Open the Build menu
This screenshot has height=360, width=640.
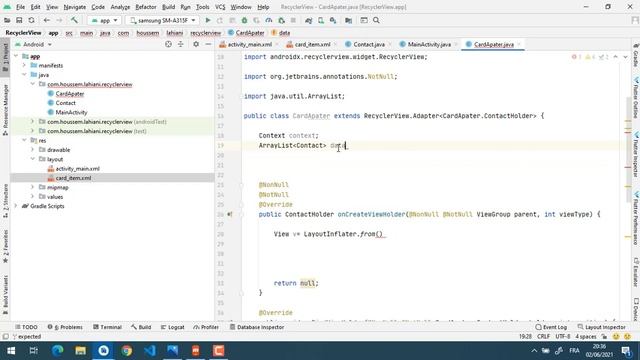[168, 7]
